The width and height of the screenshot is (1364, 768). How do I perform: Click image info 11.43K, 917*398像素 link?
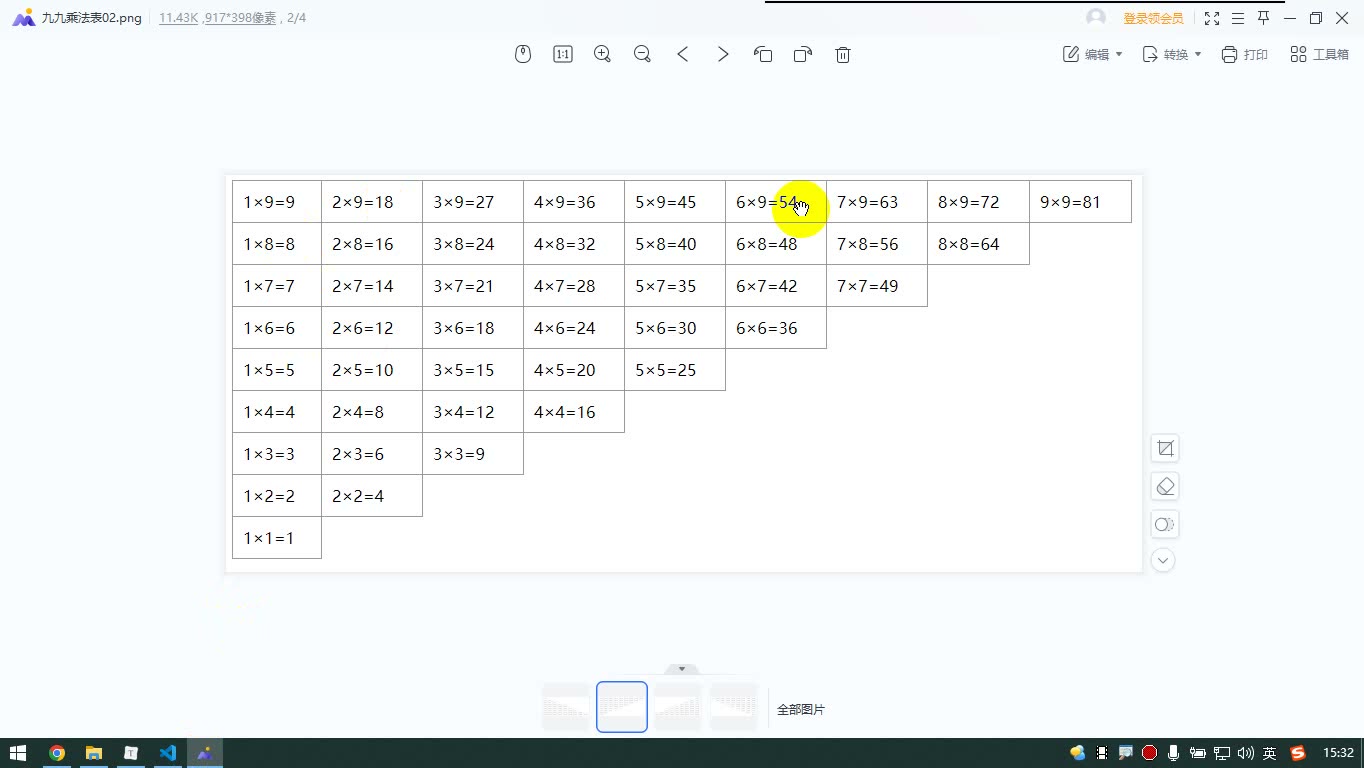tap(217, 18)
